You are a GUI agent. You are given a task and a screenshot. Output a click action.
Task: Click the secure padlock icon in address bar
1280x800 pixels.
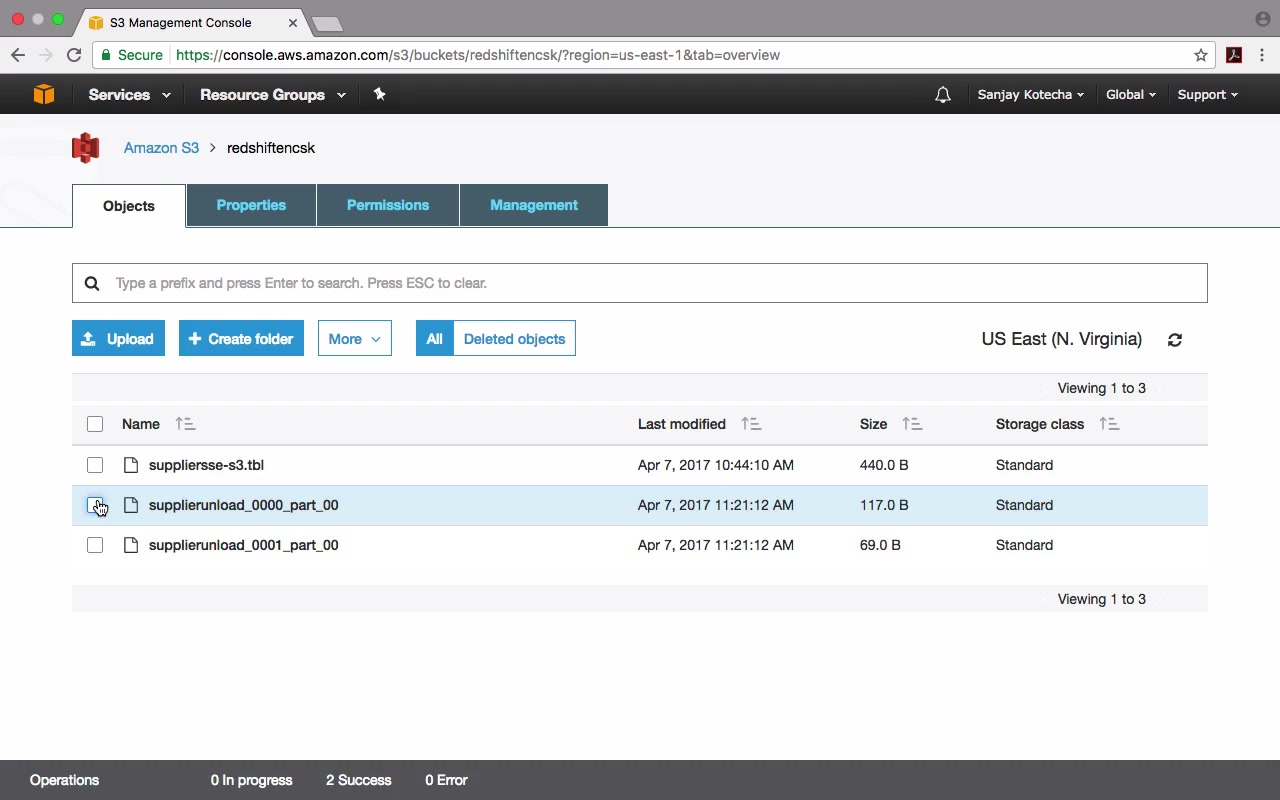tap(106, 55)
